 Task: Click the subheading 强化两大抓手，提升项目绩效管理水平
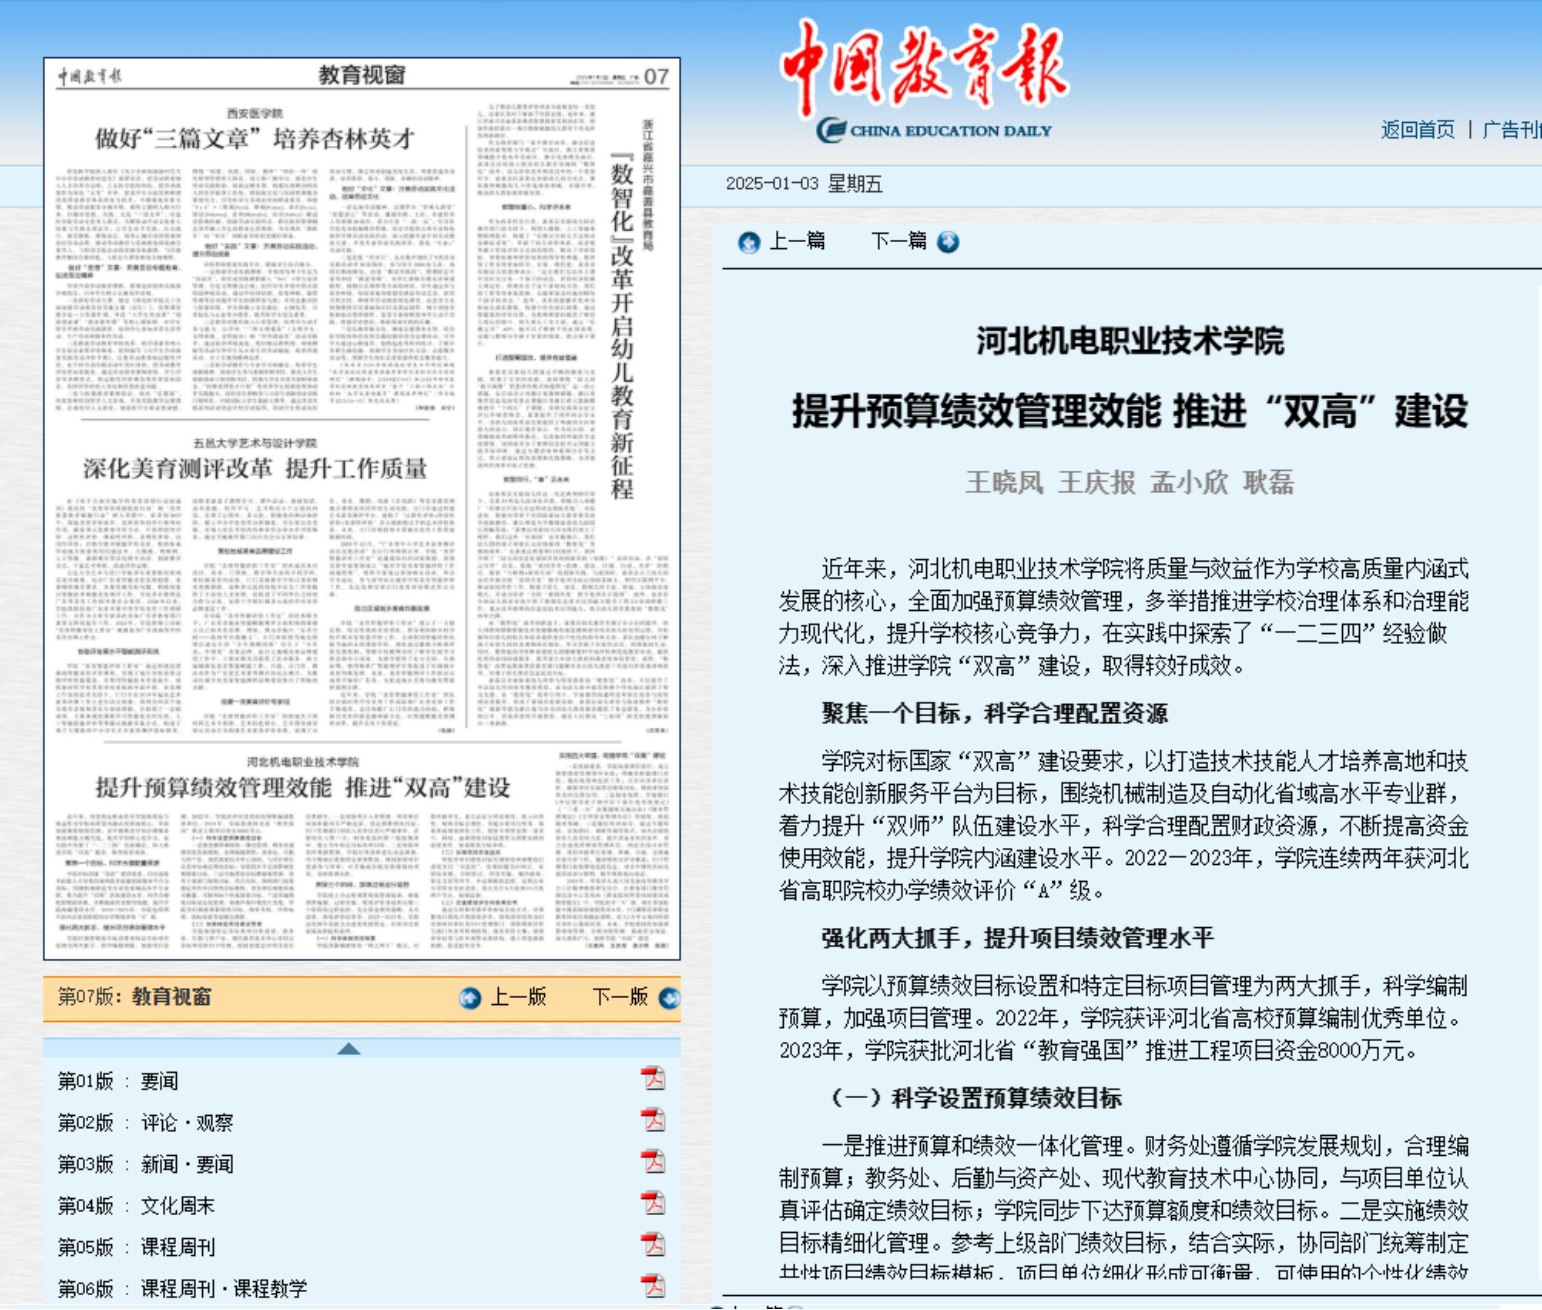click(1018, 938)
